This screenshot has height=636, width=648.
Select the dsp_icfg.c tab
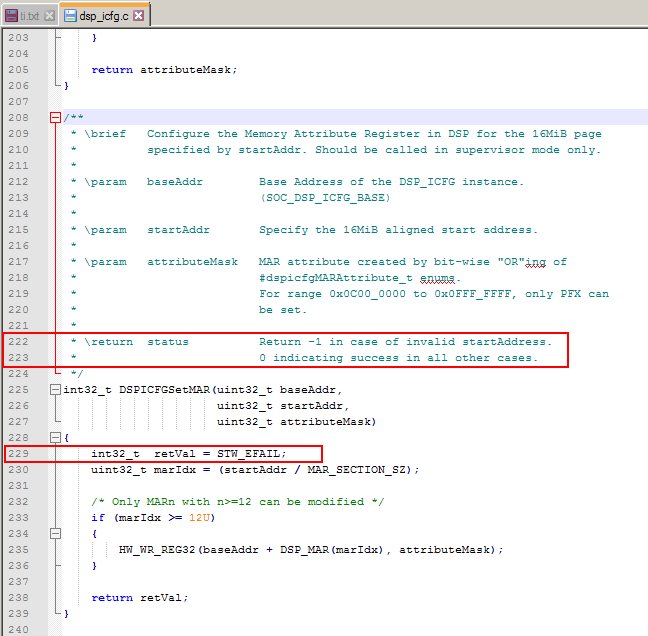click(x=104, y=16)
